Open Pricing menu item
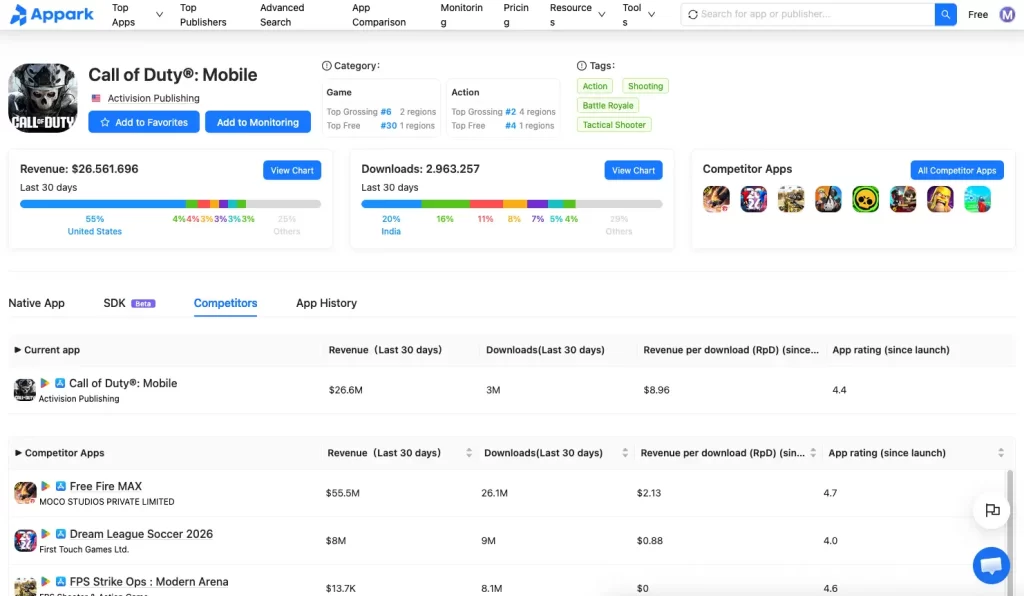The height and width of the screenshot is (596, 1024). pyautogui.click(x=516, y=14)
